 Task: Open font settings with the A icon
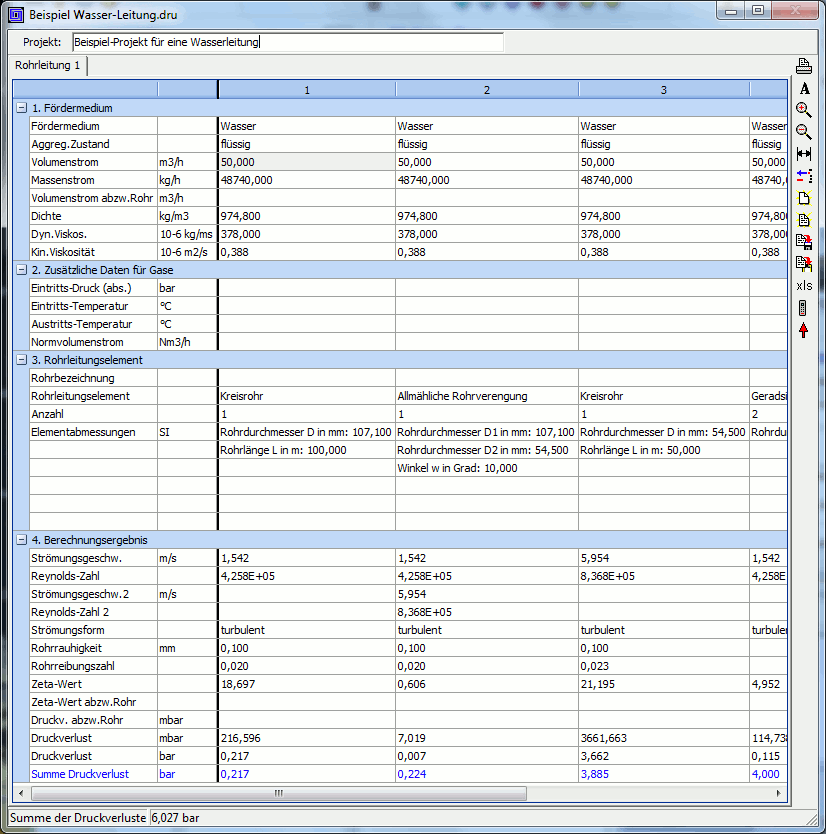click(804, 89)
